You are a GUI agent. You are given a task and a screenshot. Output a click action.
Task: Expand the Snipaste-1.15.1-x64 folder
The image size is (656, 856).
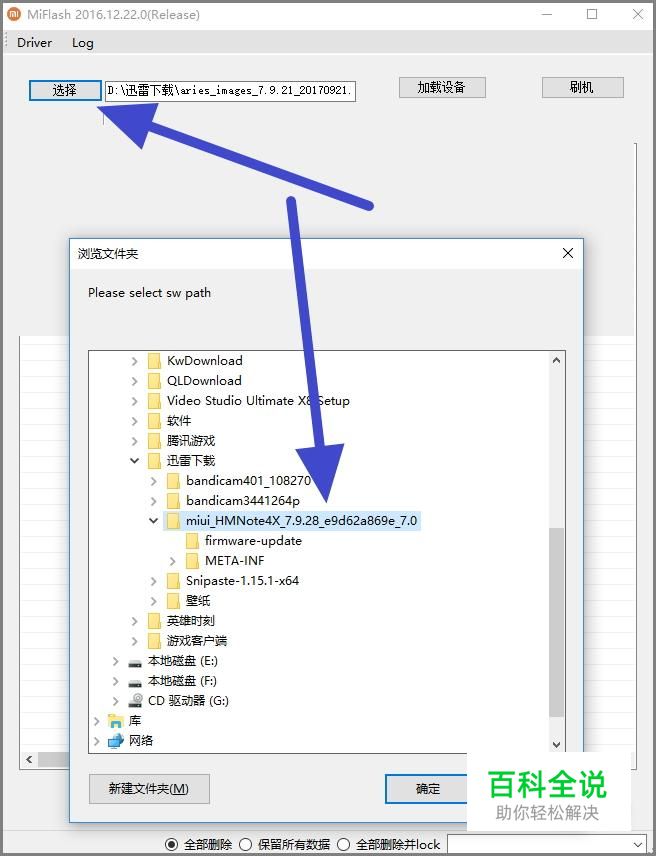(153, 581)
